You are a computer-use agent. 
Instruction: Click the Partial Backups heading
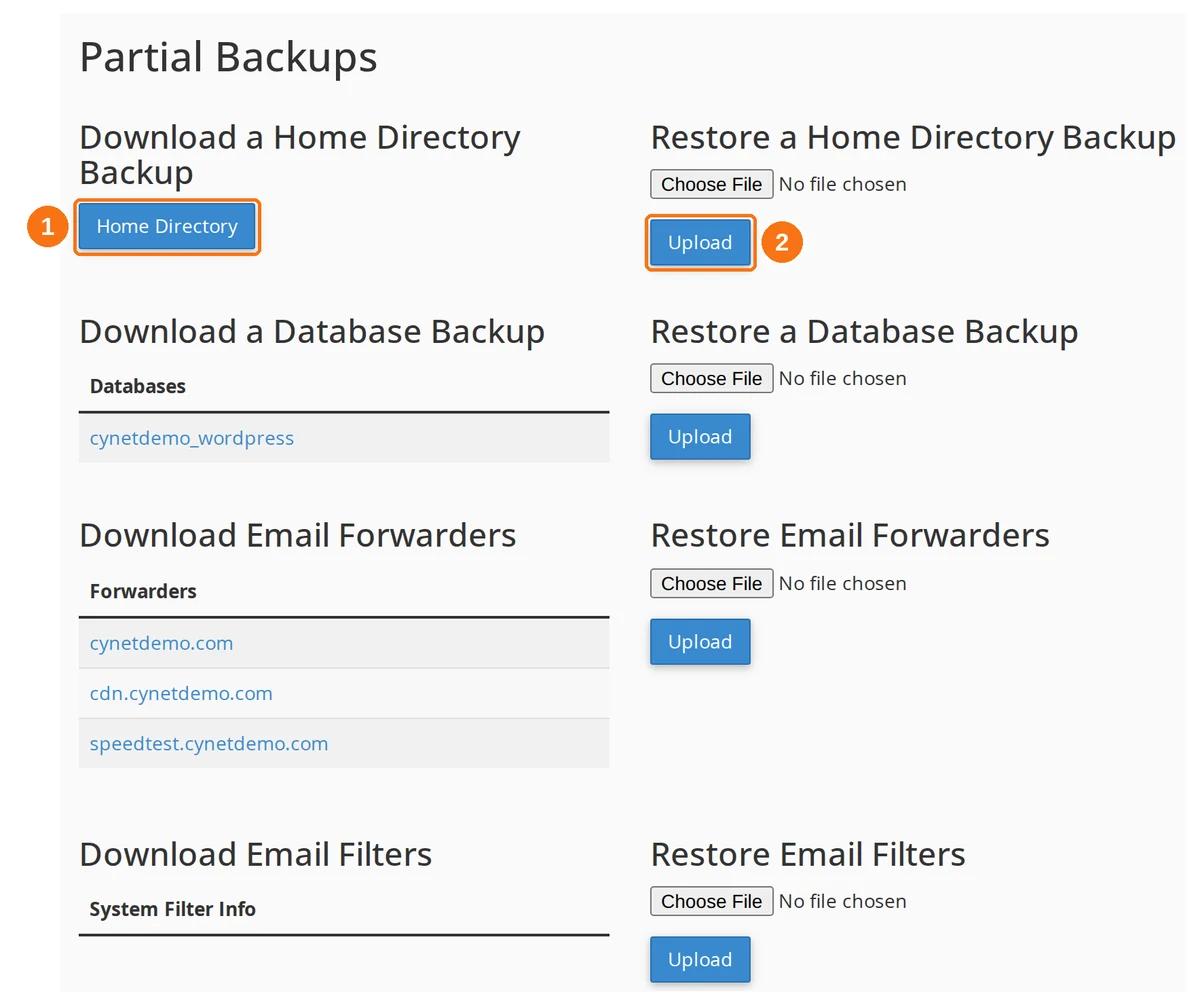click(229, 57)
